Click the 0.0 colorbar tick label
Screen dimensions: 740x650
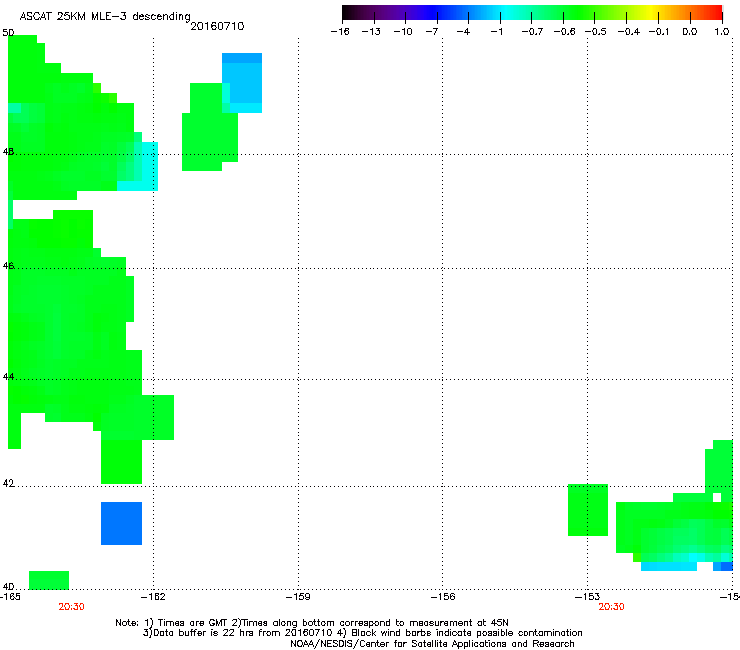690,32
